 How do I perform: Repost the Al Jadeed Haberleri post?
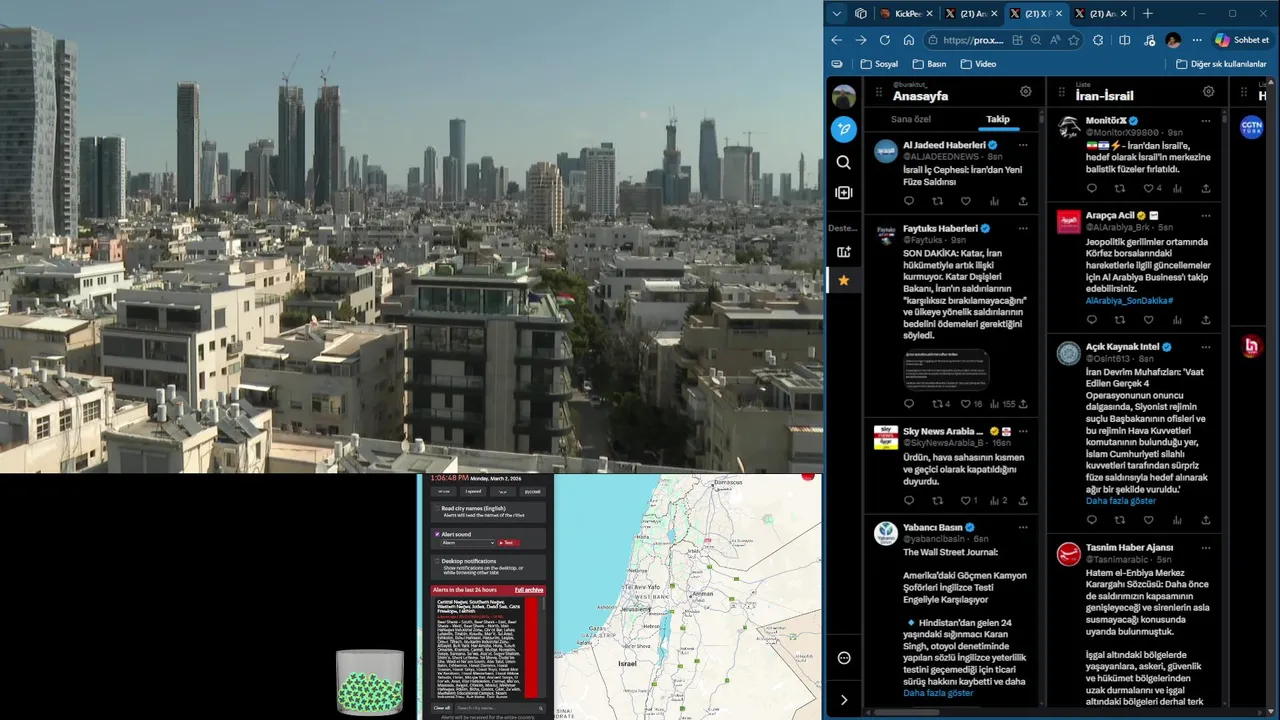point(937,201)
